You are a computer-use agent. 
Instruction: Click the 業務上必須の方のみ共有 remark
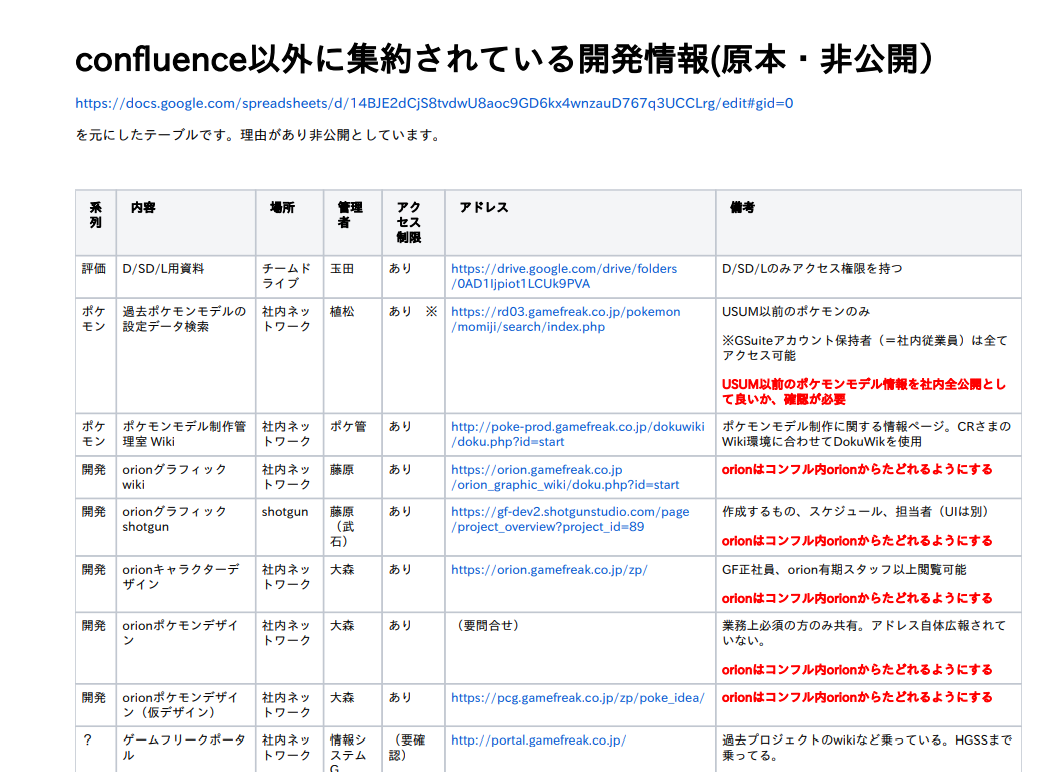click(x=864, y=633)
